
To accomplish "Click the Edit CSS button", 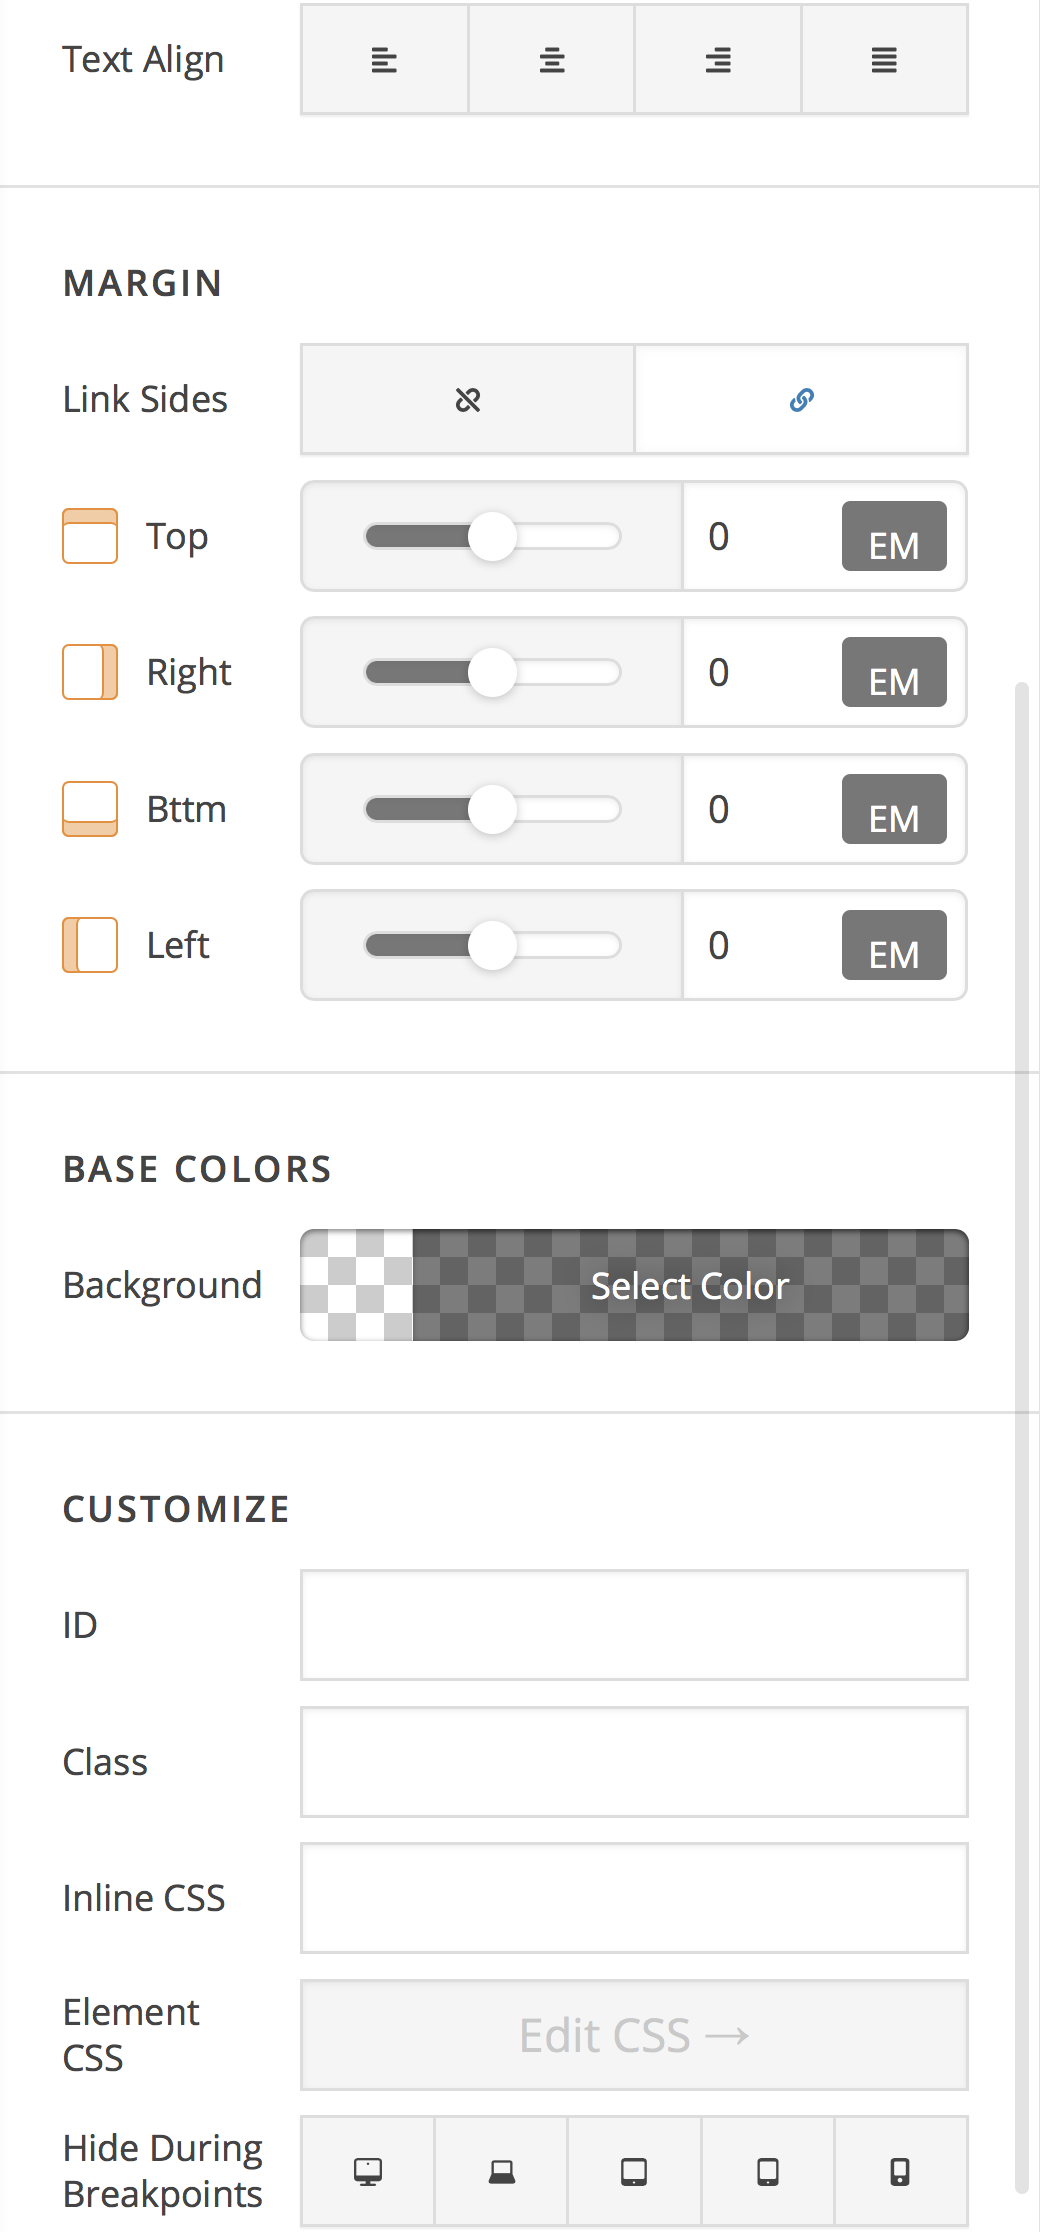I will [634, 2035].
